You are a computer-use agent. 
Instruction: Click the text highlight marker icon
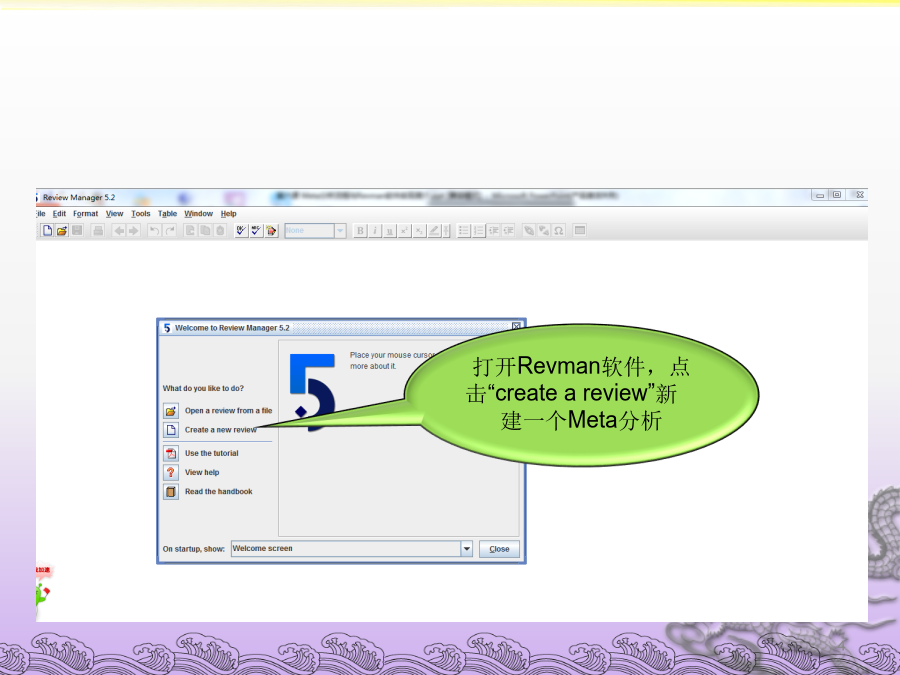click(x=435, y=231)
